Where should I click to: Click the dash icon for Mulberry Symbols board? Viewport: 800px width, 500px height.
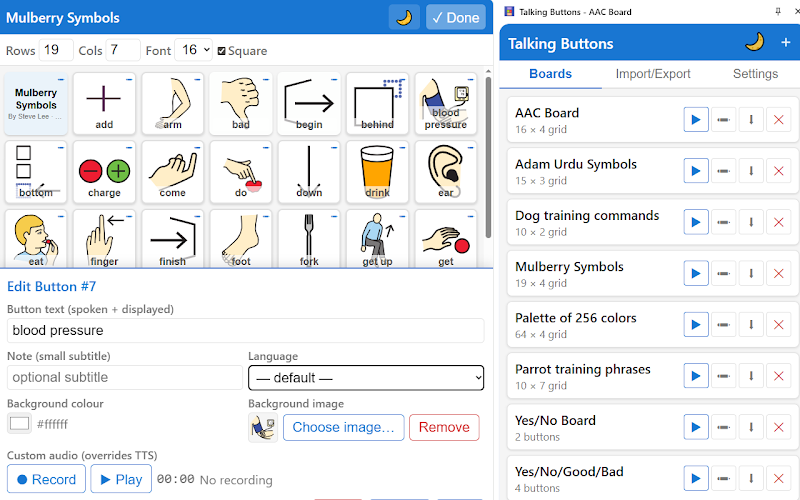pyautogui.click(x=723, y=273)
